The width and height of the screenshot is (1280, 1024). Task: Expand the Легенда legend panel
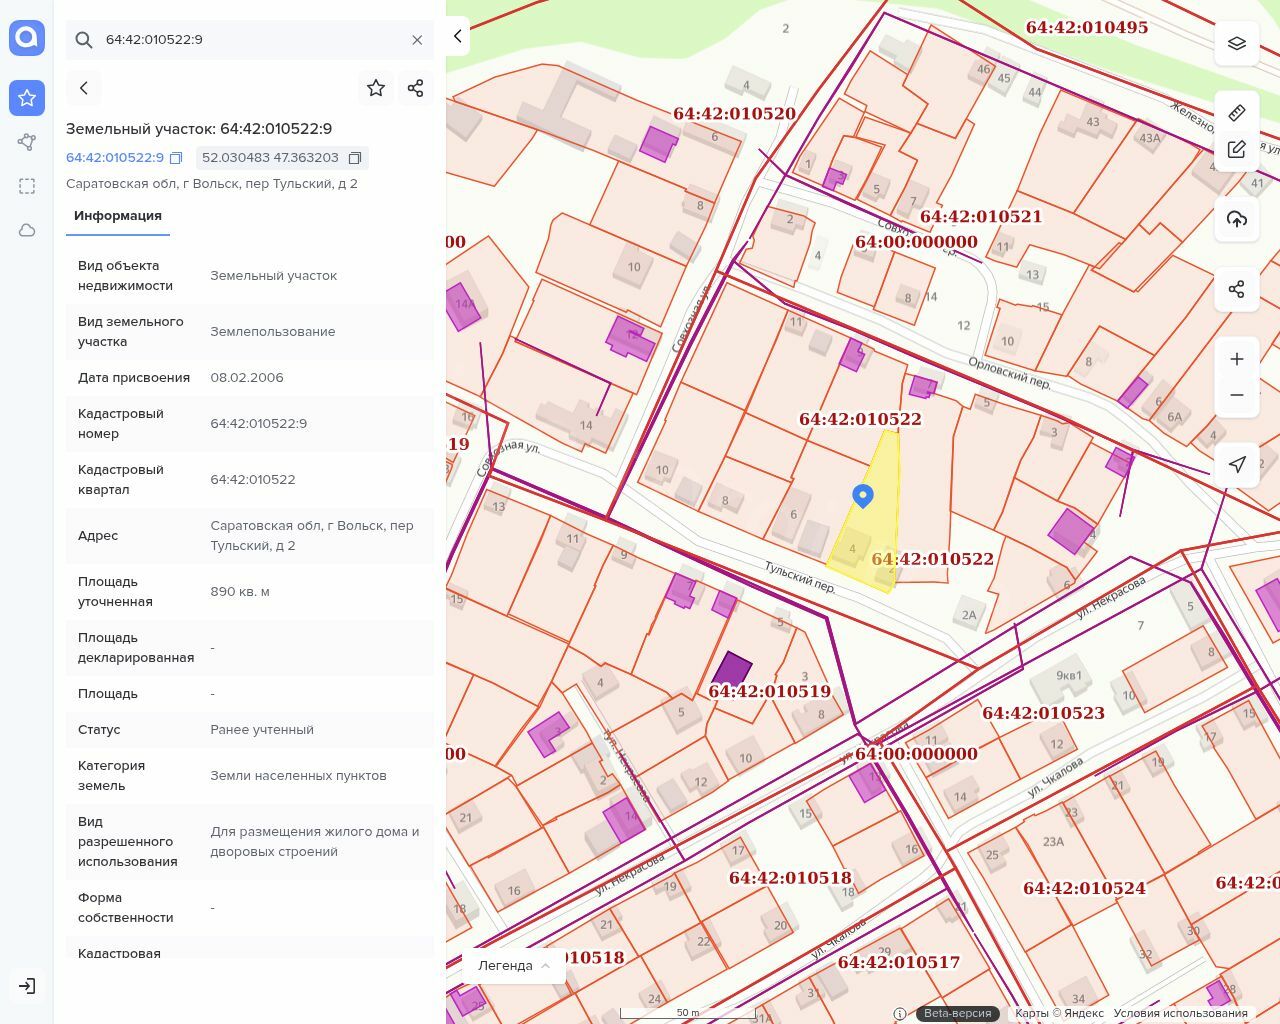tap(514, 965)
